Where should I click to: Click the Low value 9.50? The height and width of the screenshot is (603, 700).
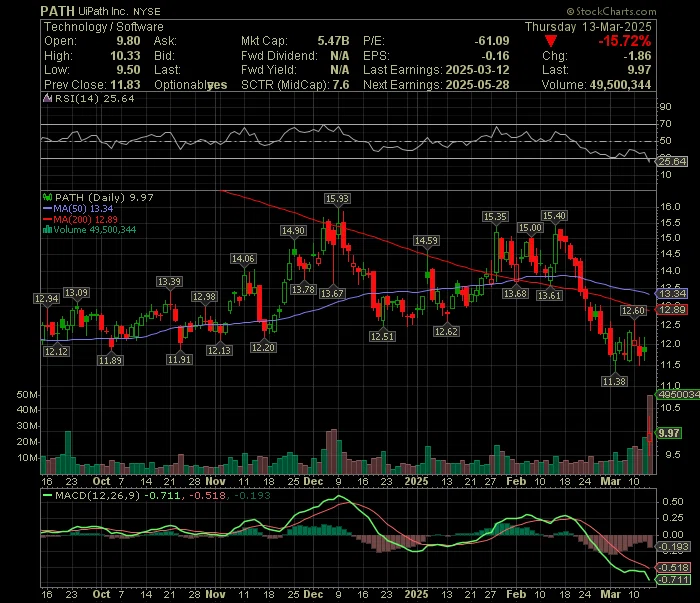(x=128, y=70)
